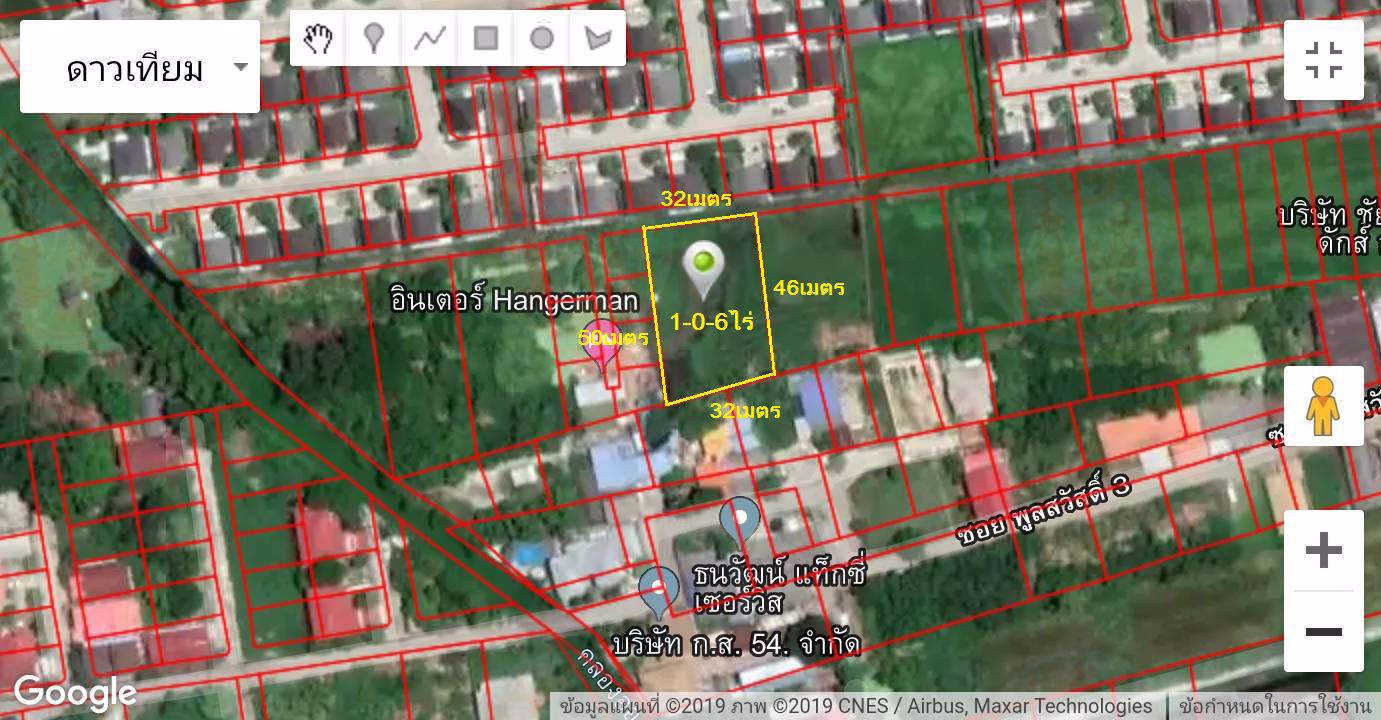Zoom in with the plus button

coord(1323,551)
